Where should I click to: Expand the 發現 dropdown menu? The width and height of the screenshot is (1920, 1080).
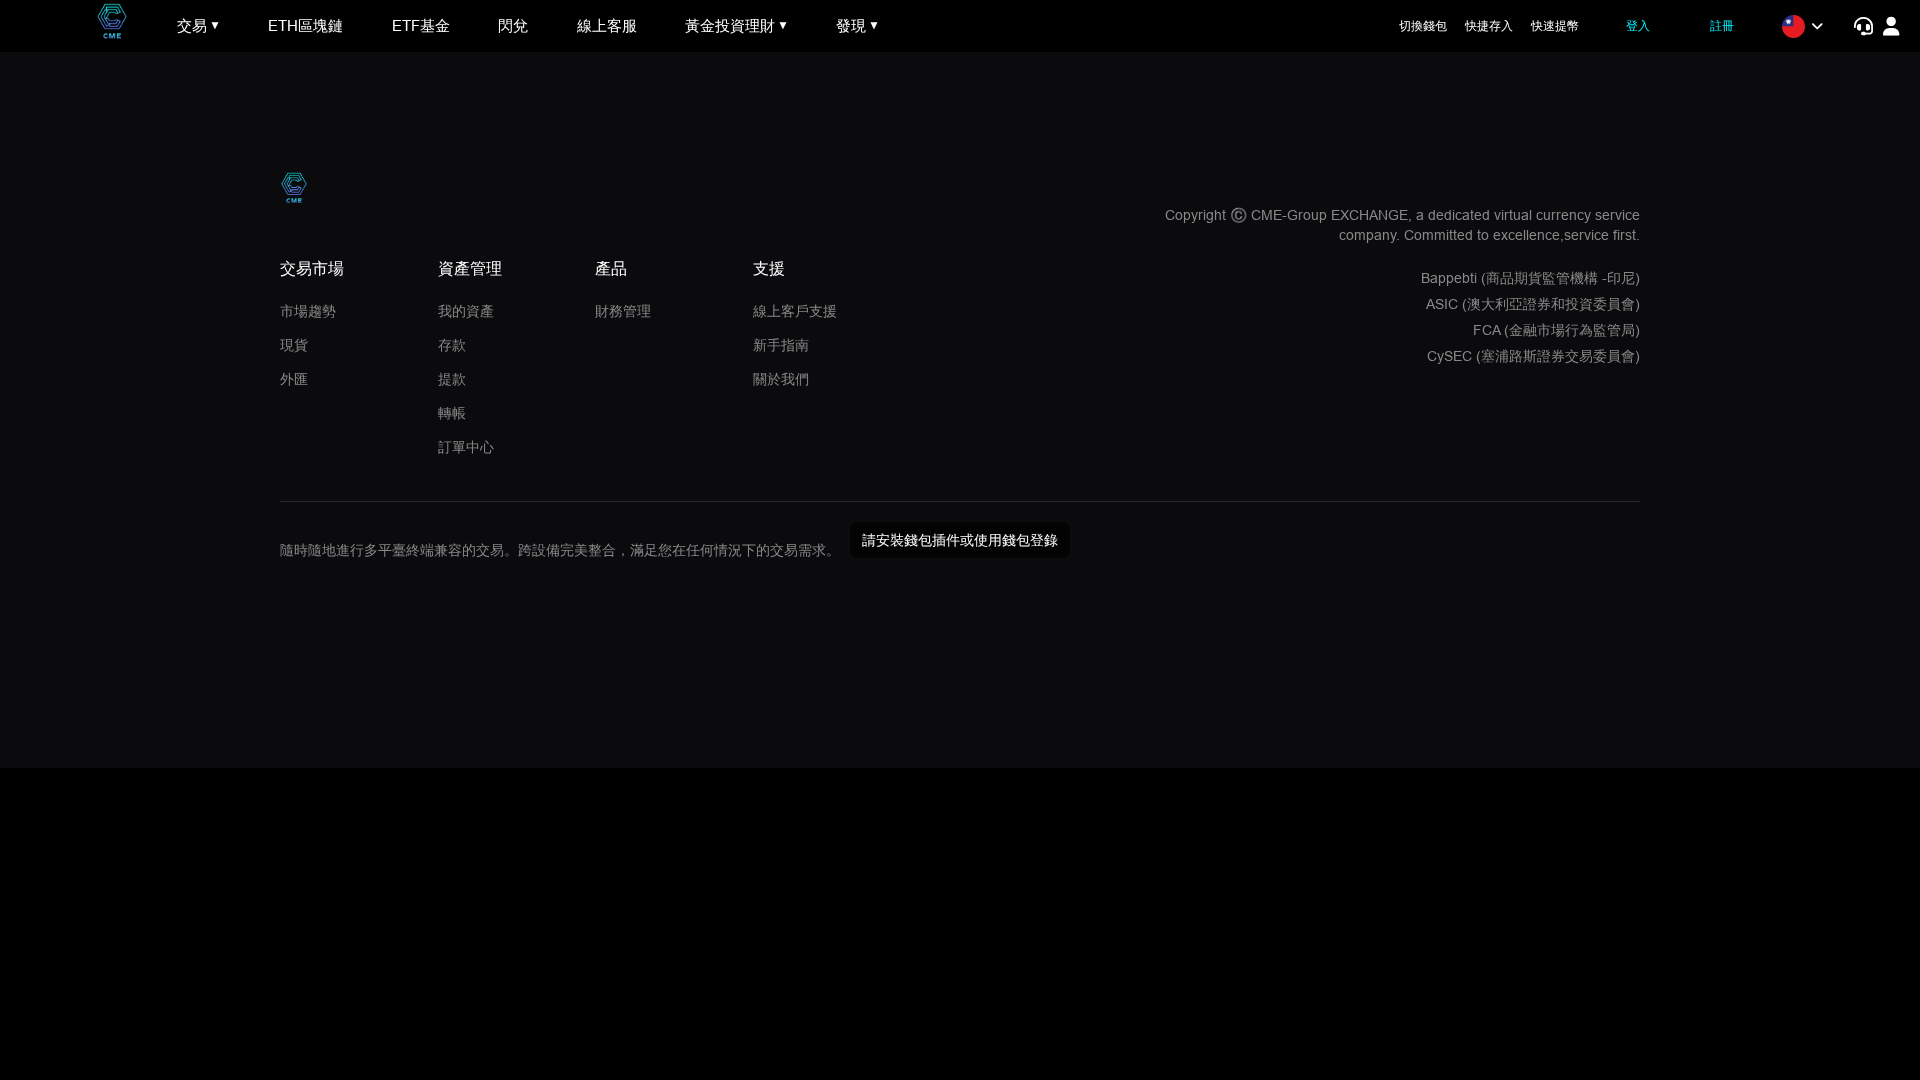(x=857, y=26)
